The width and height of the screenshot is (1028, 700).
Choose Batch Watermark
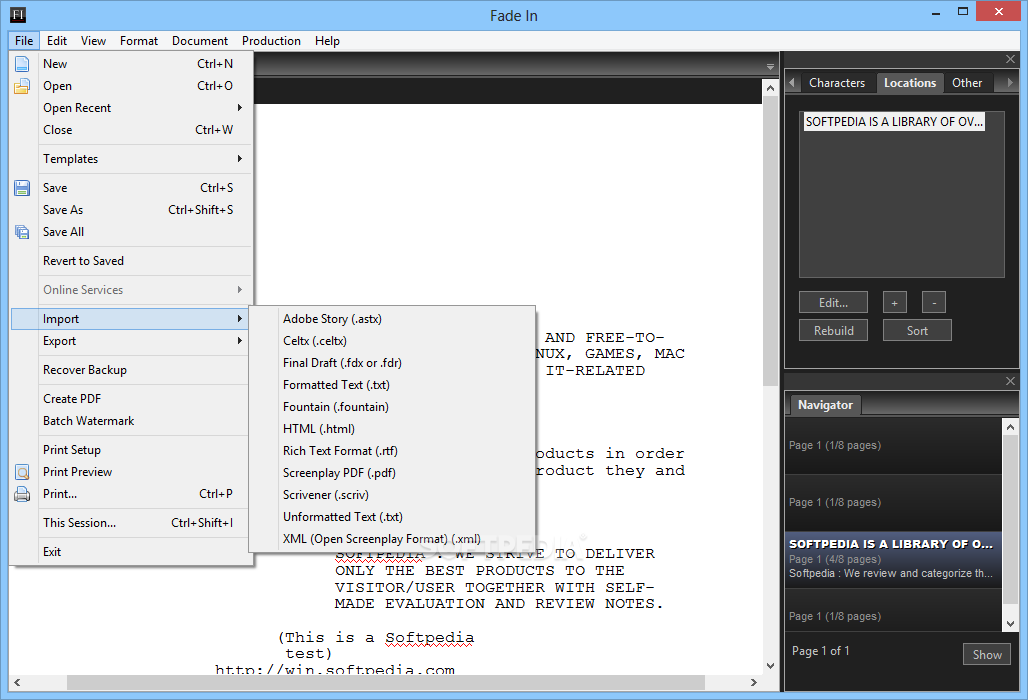[x=131, y=421]
